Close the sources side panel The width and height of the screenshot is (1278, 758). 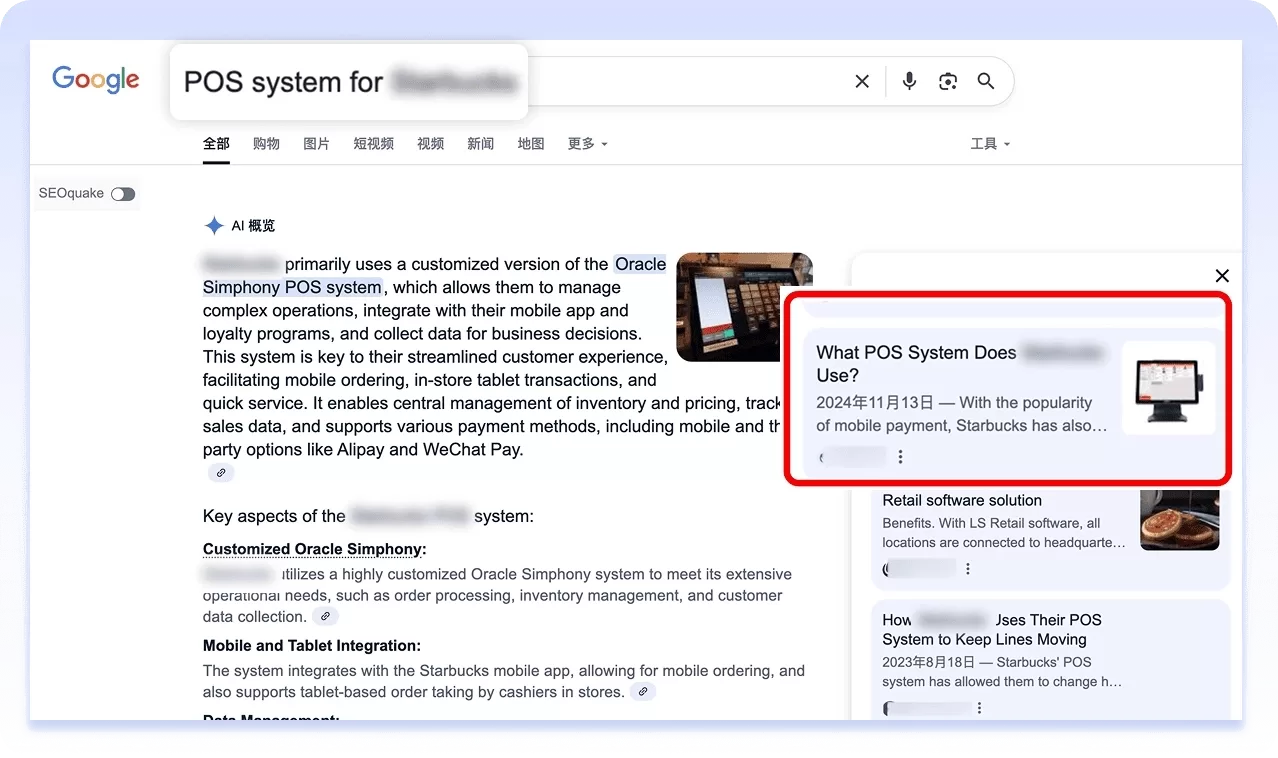1221,276
